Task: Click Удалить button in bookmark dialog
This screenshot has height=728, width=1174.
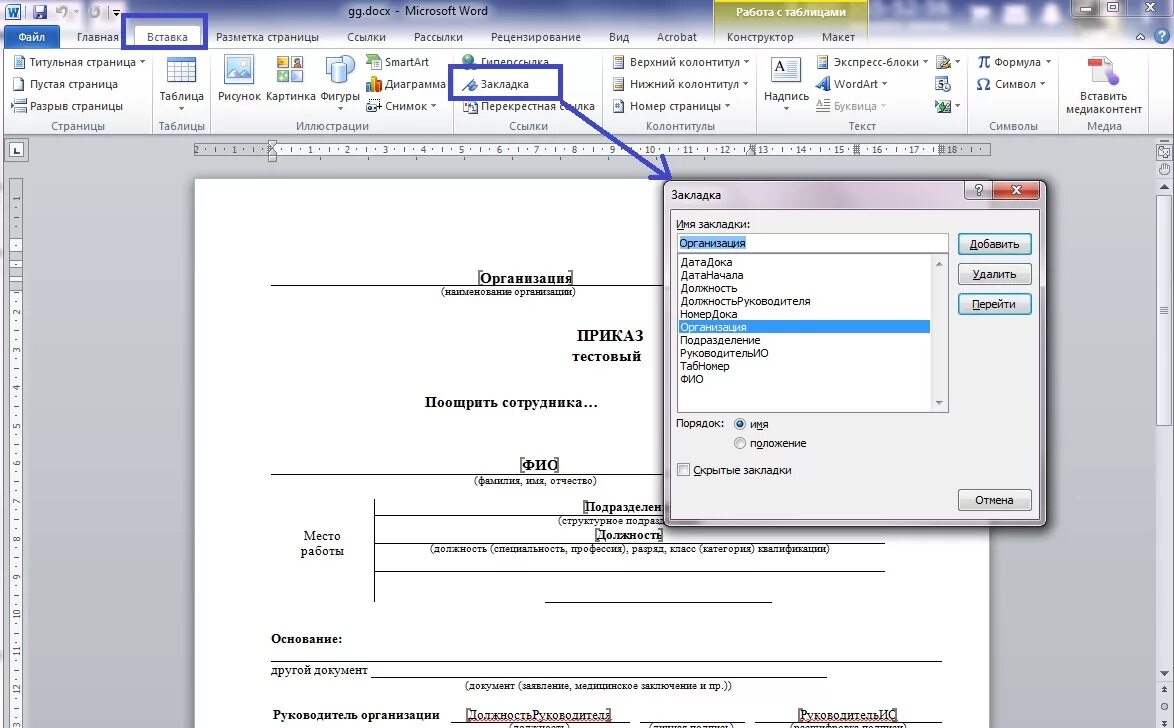Action: tap(994, 274)
